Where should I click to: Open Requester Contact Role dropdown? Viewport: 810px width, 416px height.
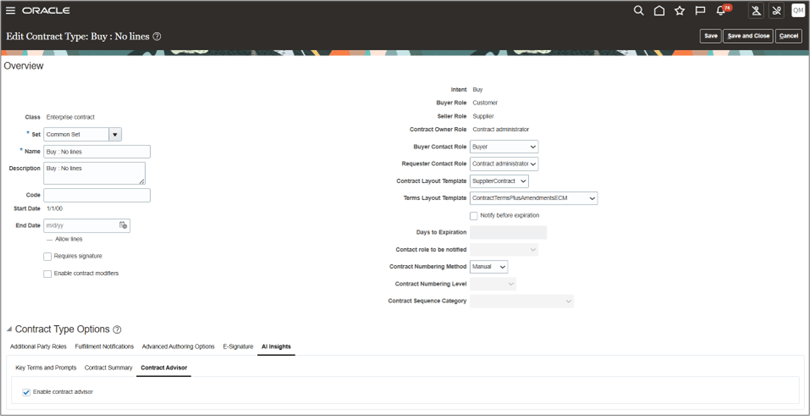[x=504, y=164]
